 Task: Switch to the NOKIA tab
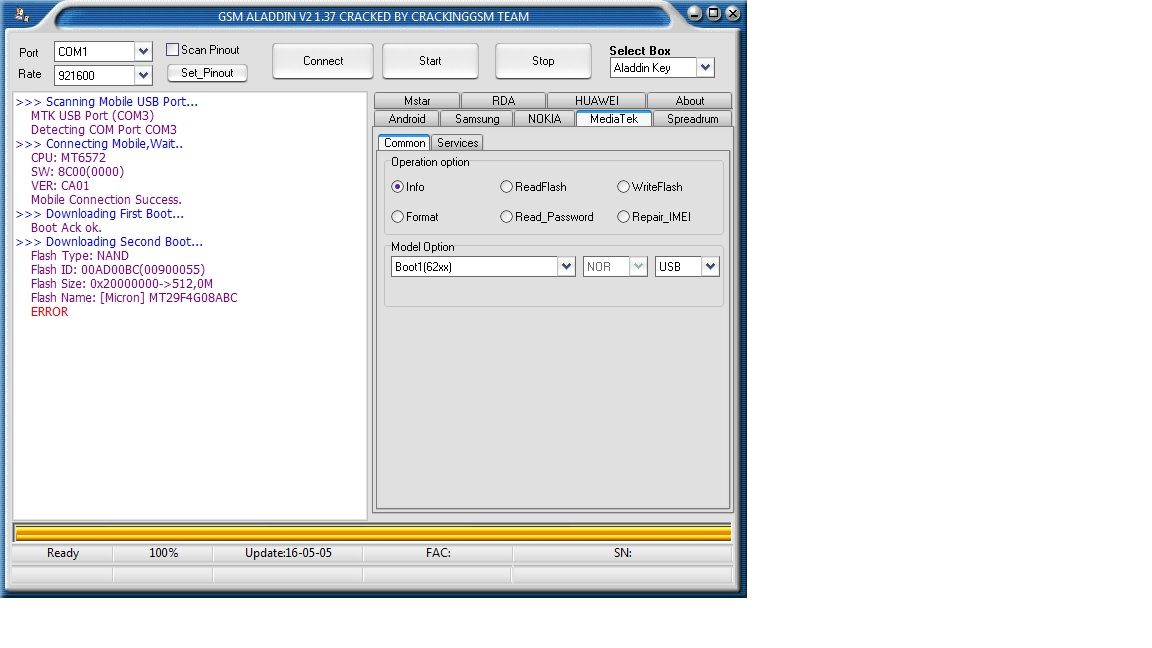click(544, 118)
